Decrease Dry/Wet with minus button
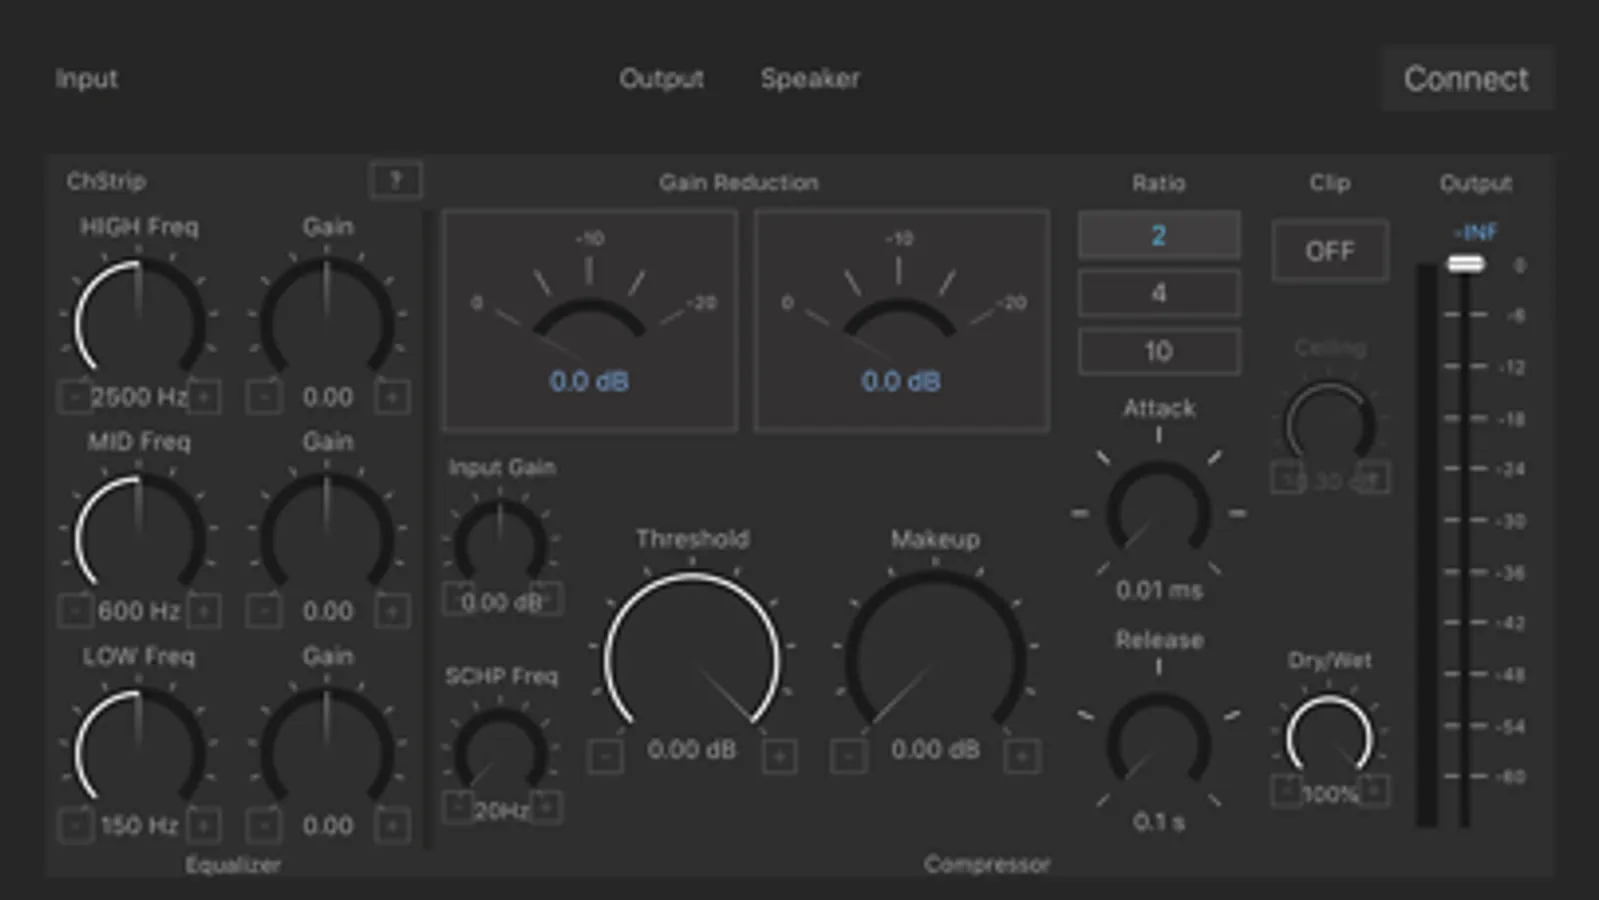1599x900 pixels. coord(1286,790)
